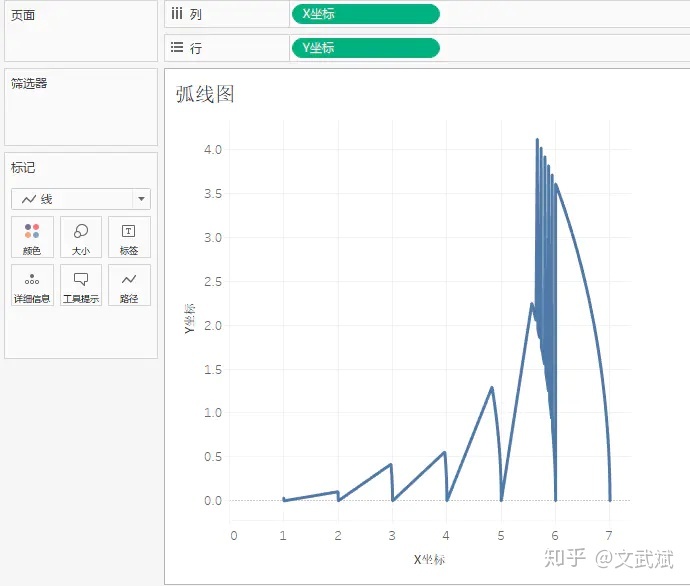The image size is (690, 586).
Task: Click the 筛选器 filters shelf header
Action: tap(29, 83)
